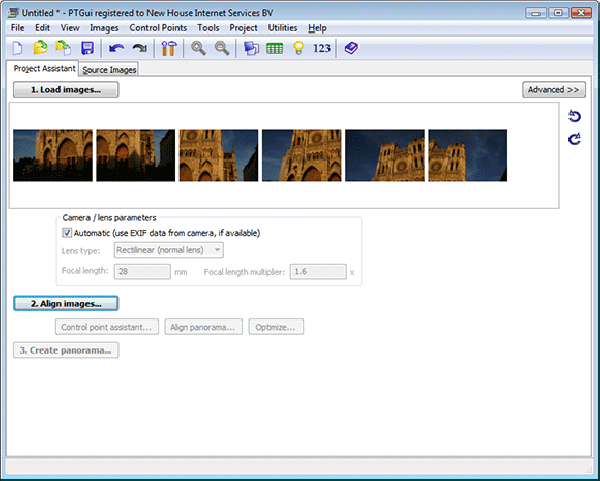Select the fourth cathedral thumbnail
The width and height of the screenshot is (600, 481).
pyautogui.click(x=302, y=155)
